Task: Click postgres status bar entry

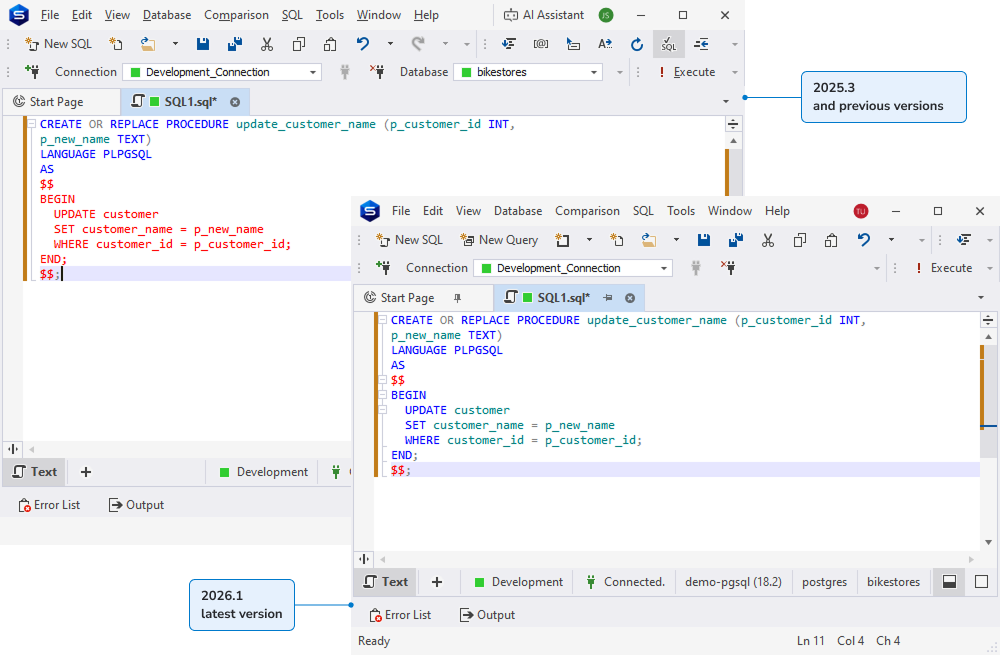Action: (824, 582)
